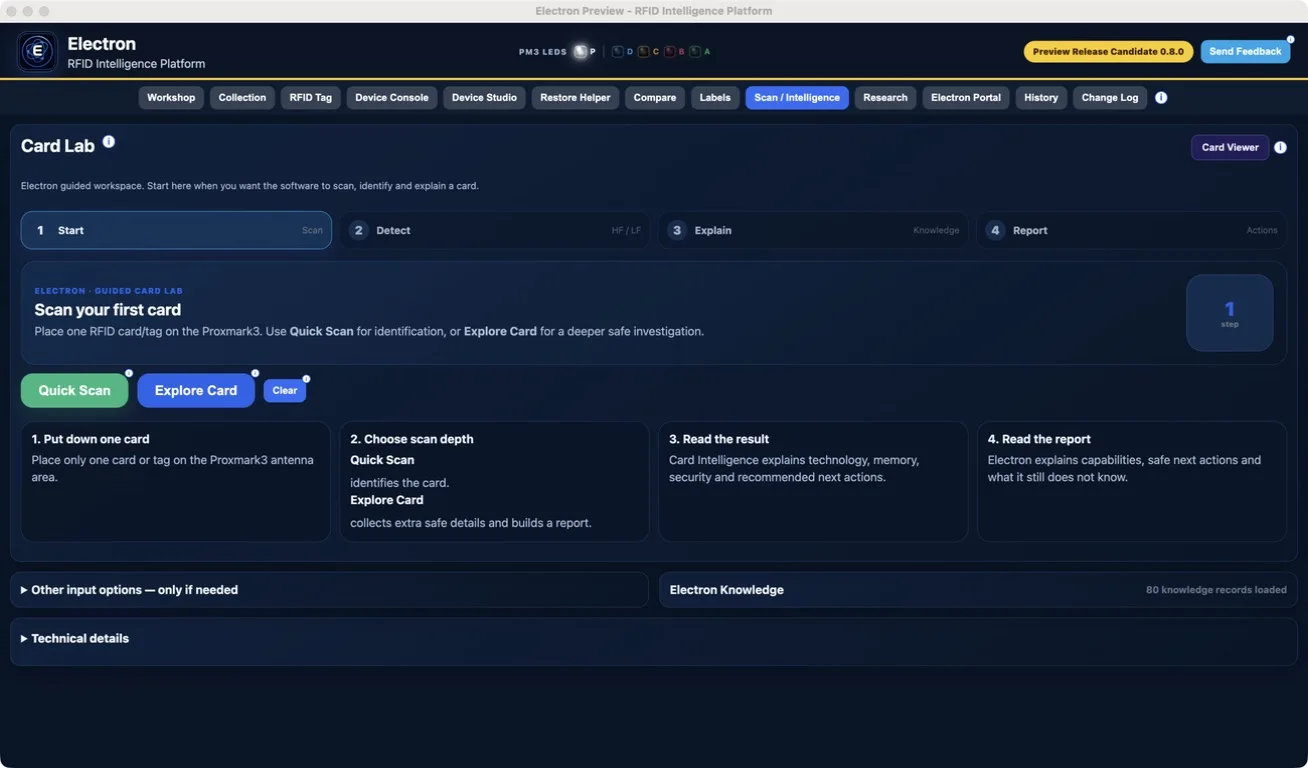Expand Other input options section
Image resolution: width=1308 pixels, height=768 pixels.
329,590
